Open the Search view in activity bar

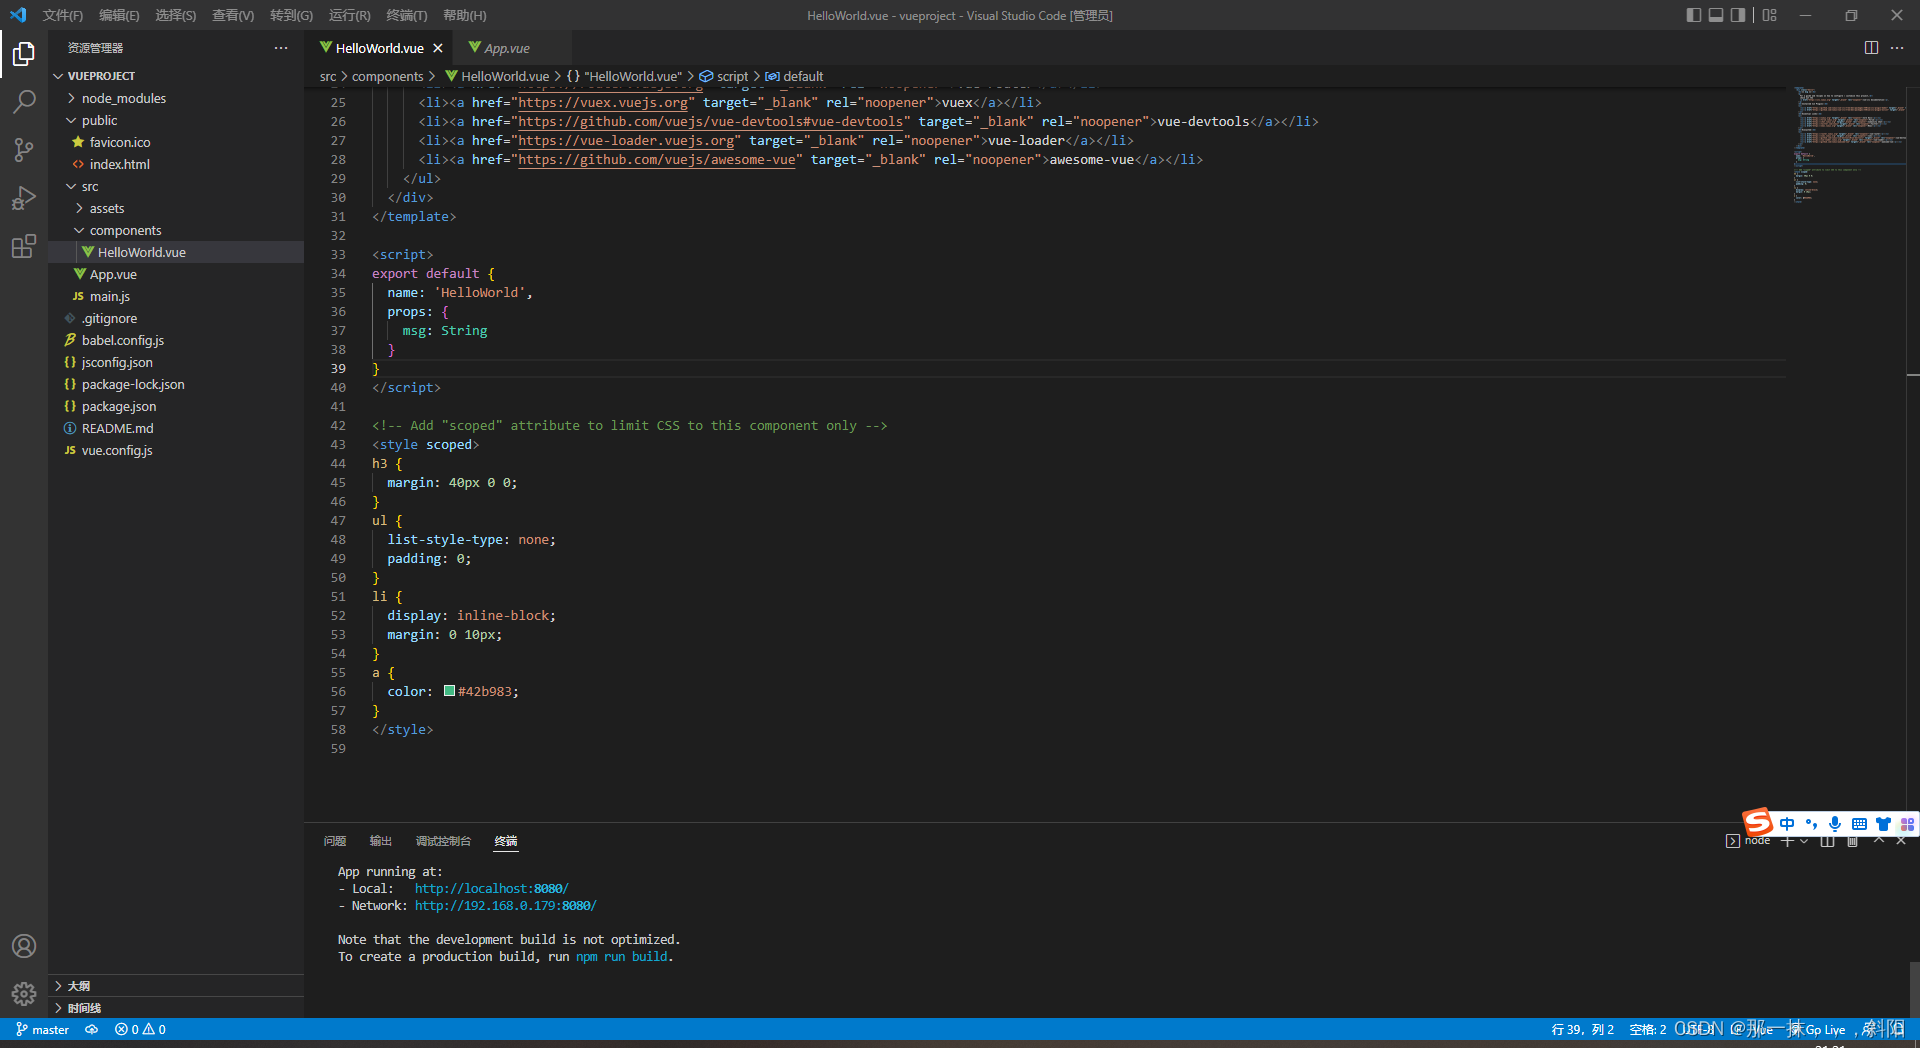coord(24,101)
